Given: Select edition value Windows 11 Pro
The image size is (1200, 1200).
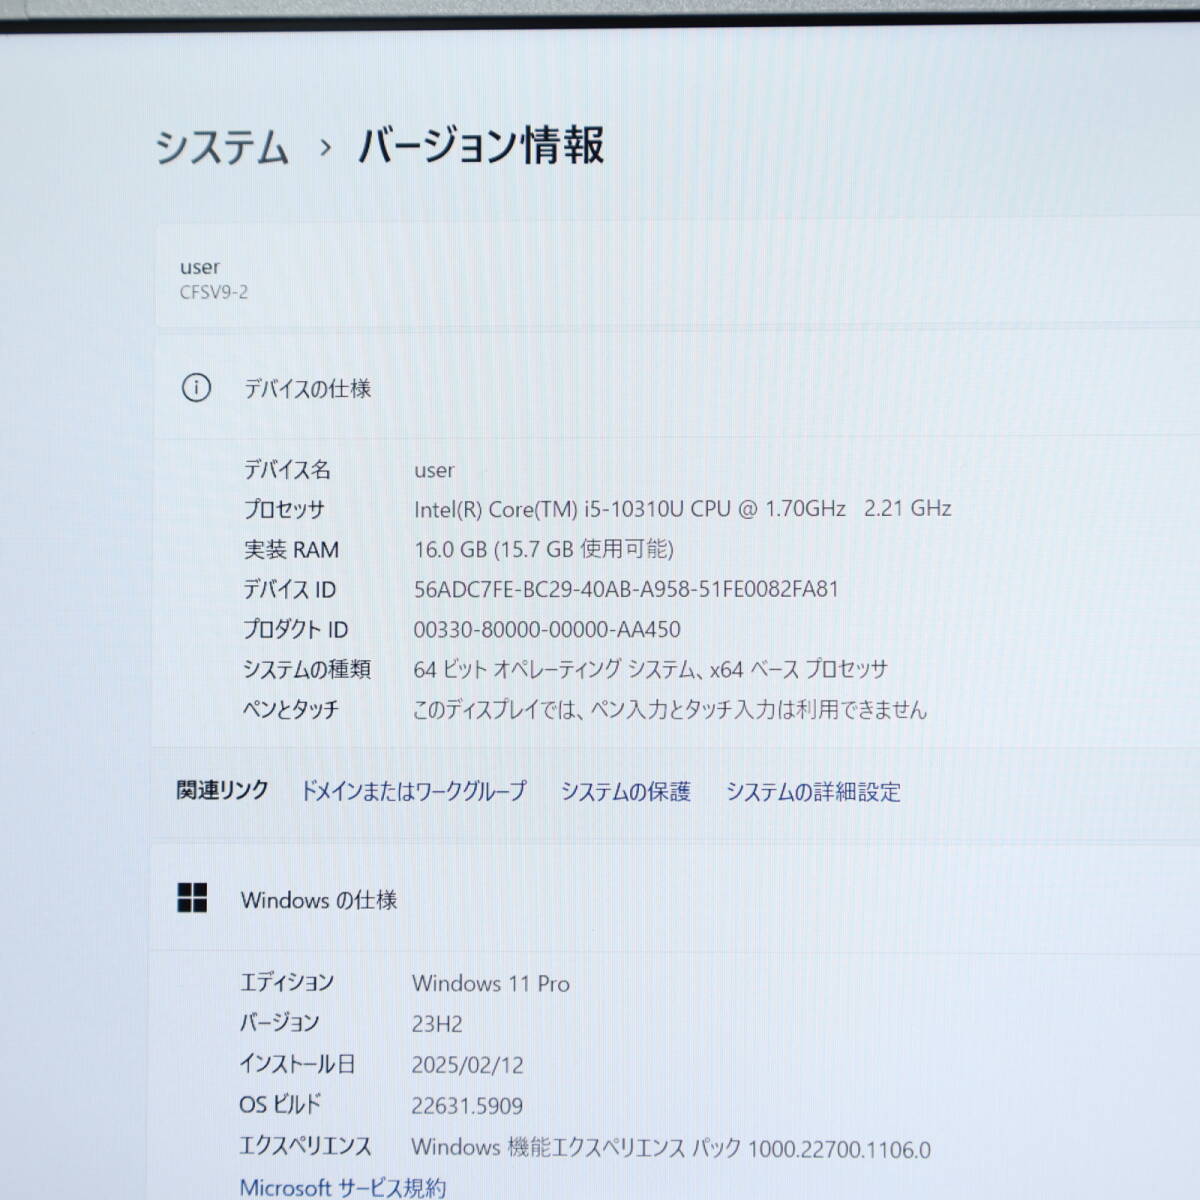Looking at the screenshot, I should click(x=491, y=983).
